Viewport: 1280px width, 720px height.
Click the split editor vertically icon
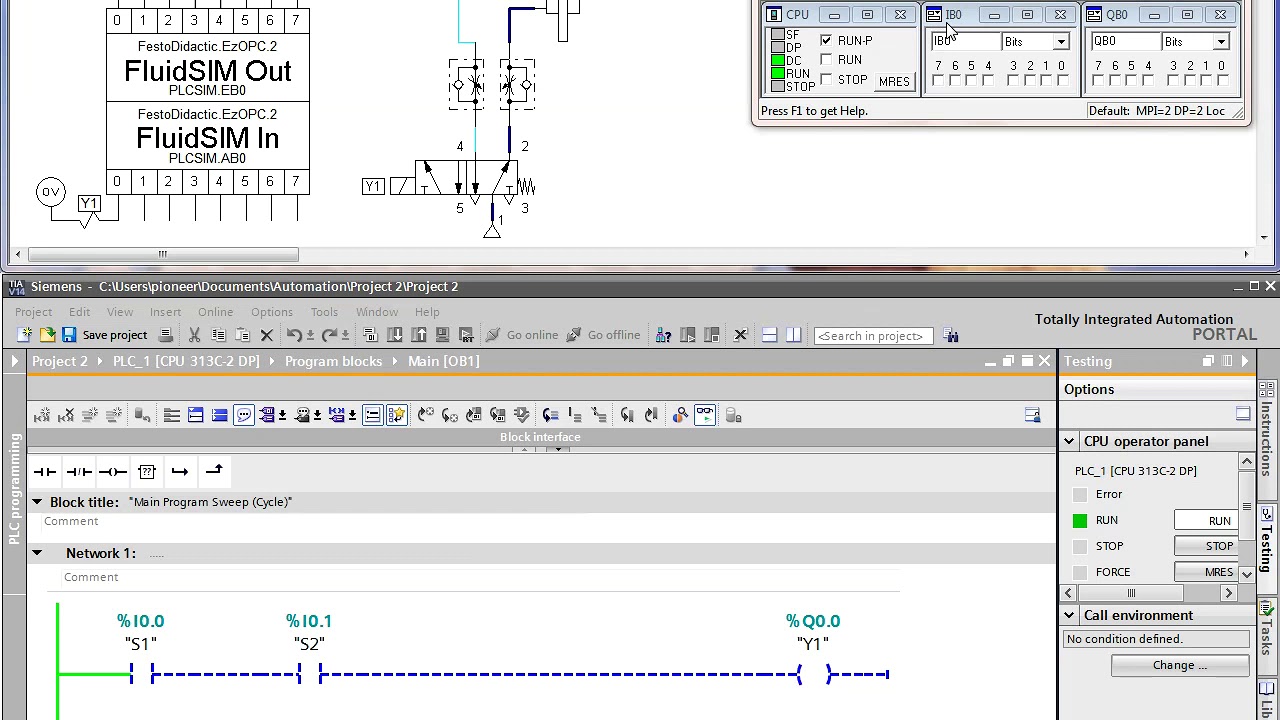[793, 335]
